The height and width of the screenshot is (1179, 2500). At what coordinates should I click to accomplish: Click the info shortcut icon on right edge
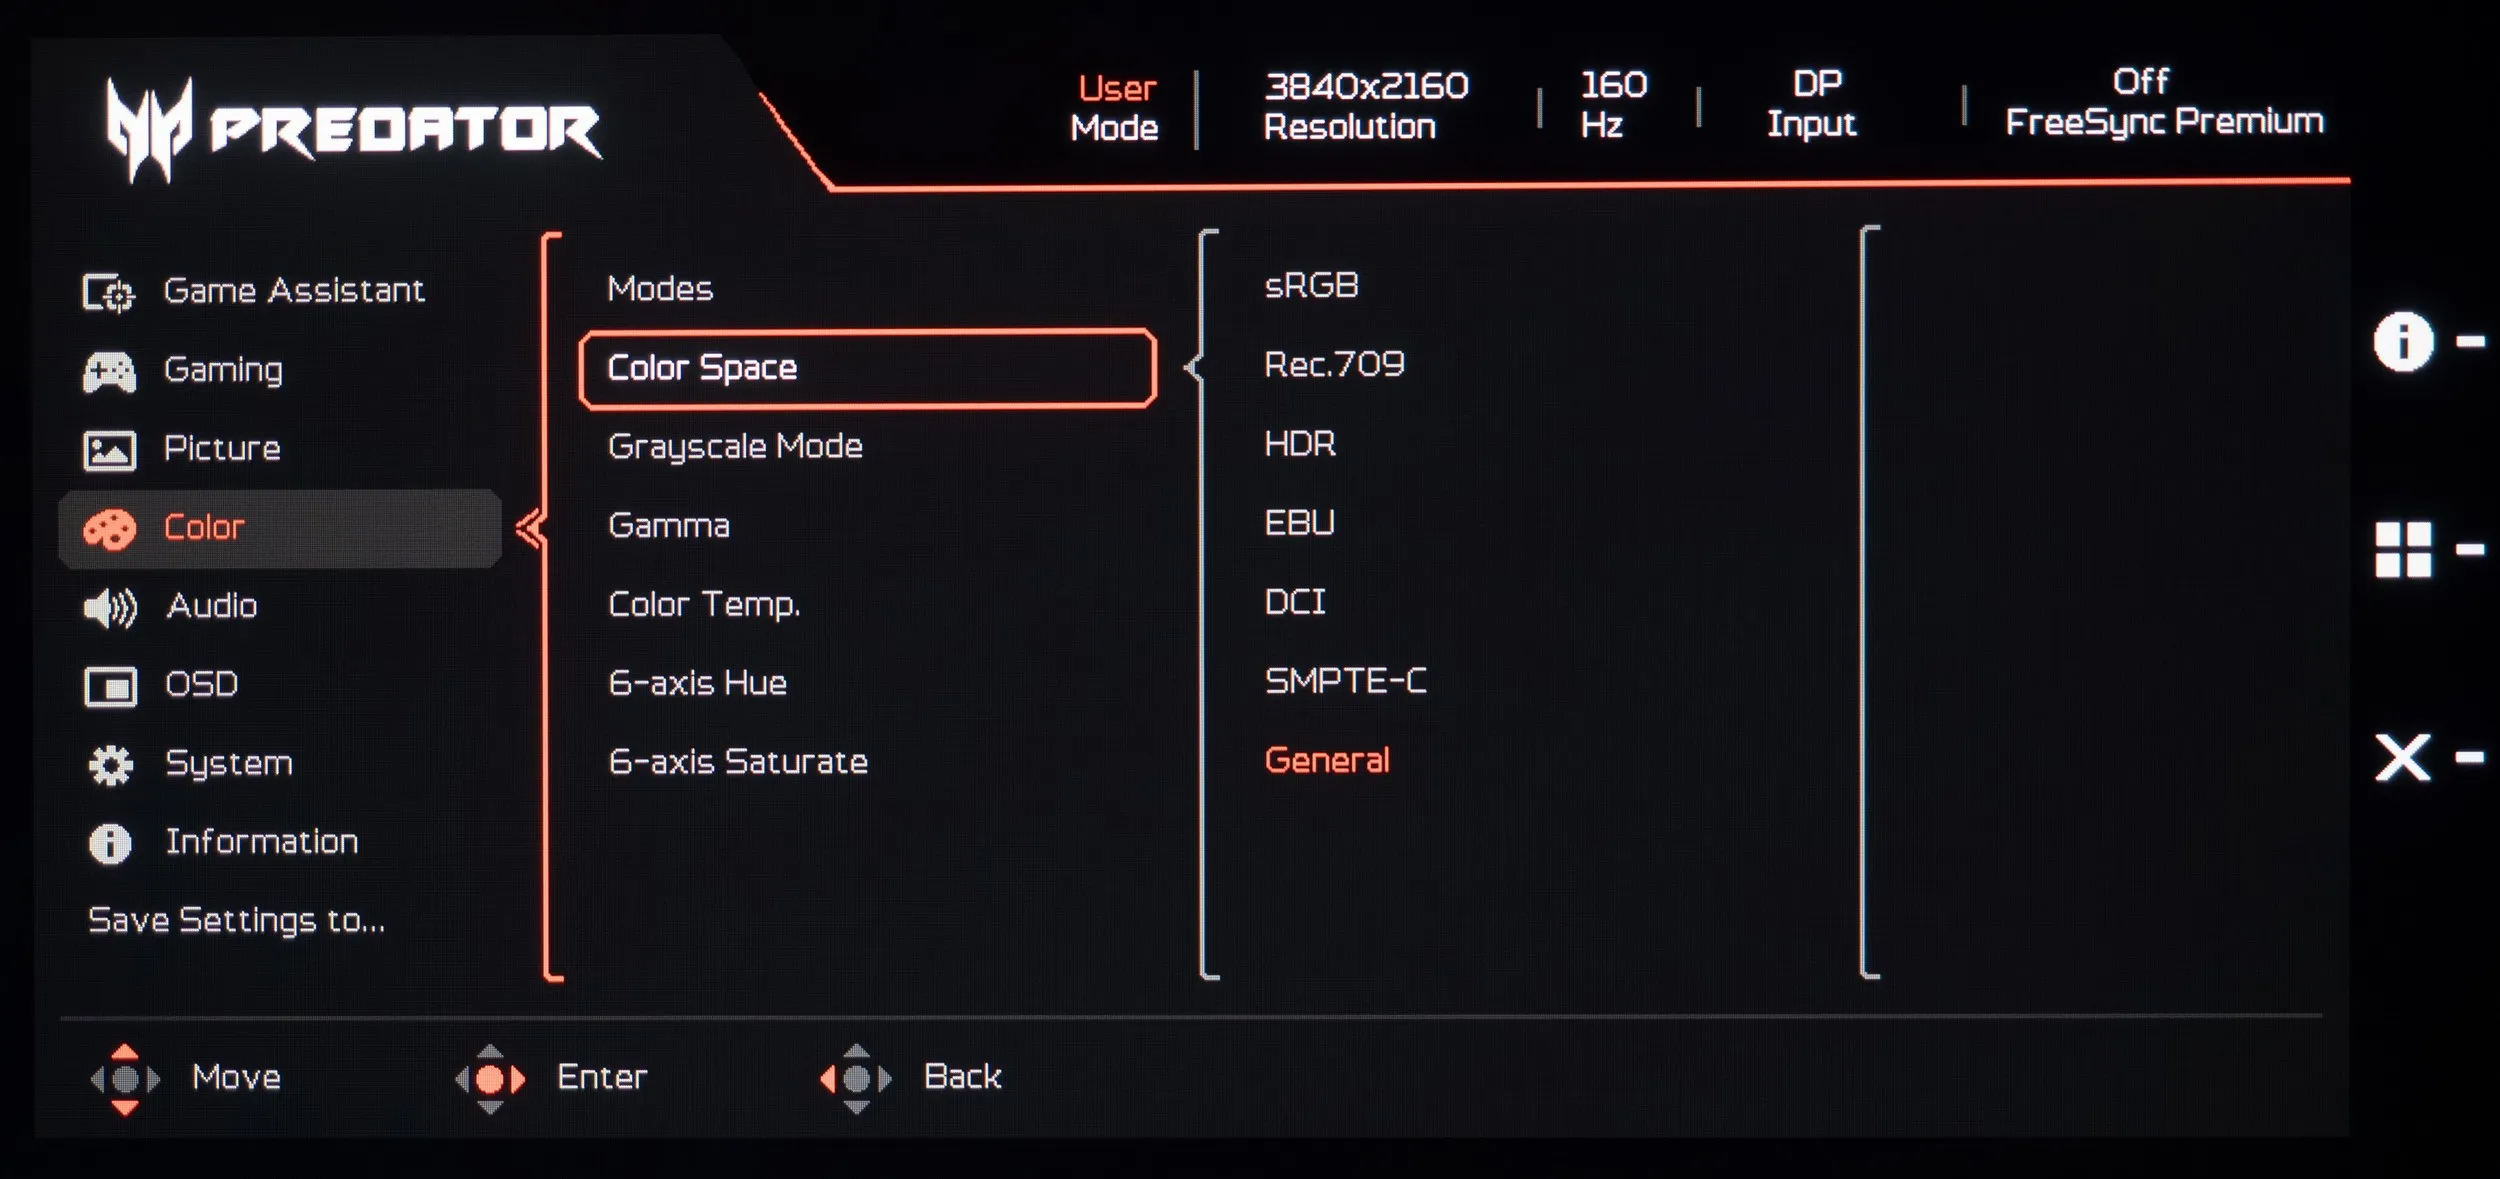2403,341
